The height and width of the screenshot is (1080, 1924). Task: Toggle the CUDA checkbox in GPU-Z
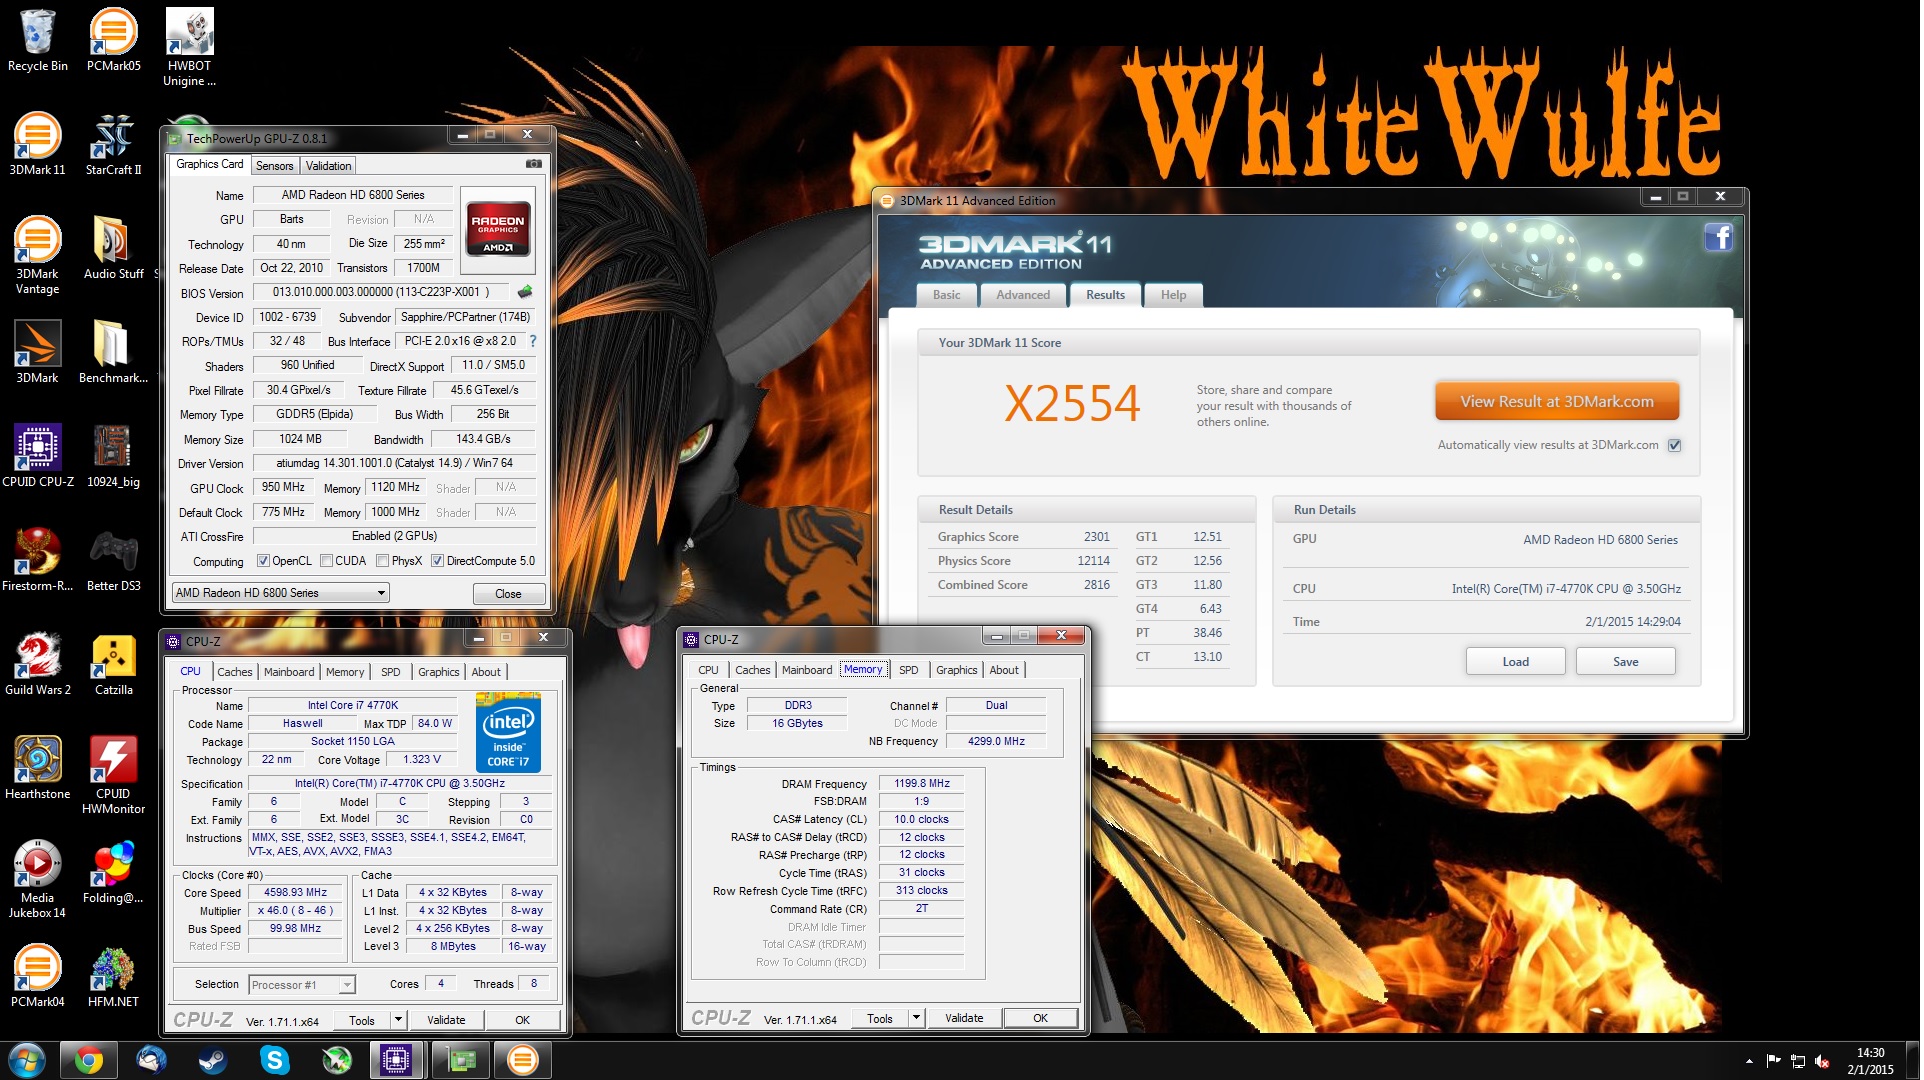[x=326, y=561]
